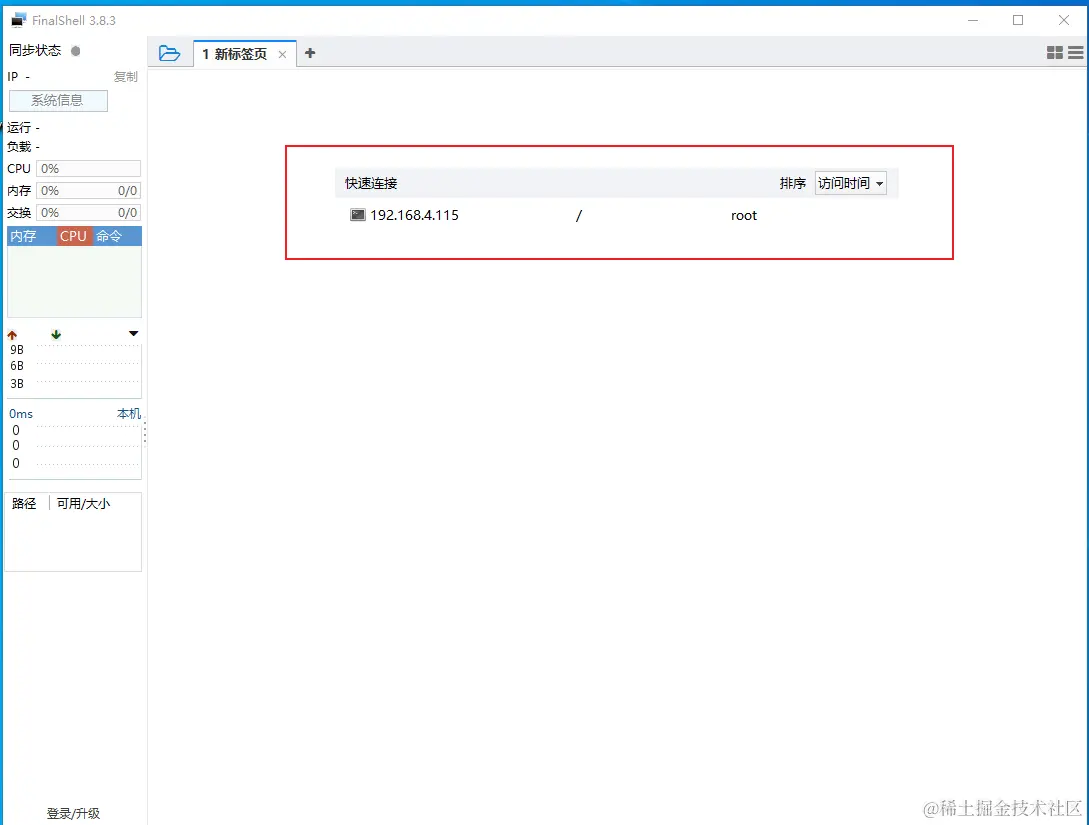Click the CPU usage 0% bar
This screenshot has height=825, width=1089.
(88, 169)
